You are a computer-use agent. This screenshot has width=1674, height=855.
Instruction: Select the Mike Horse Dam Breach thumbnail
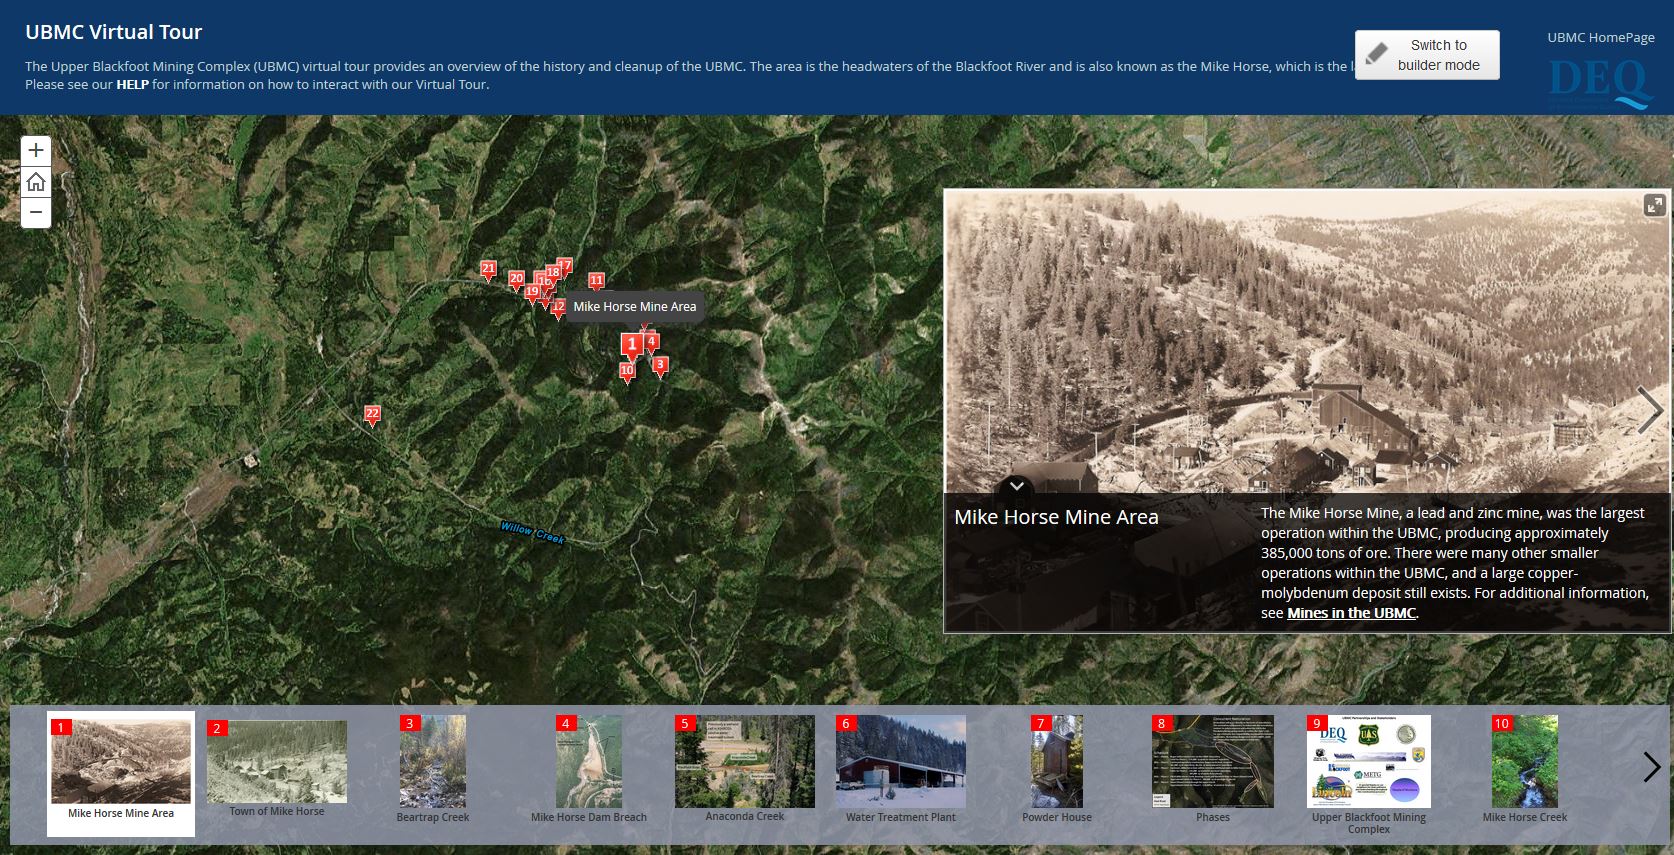pyautogui.click(x=589, y=763)
